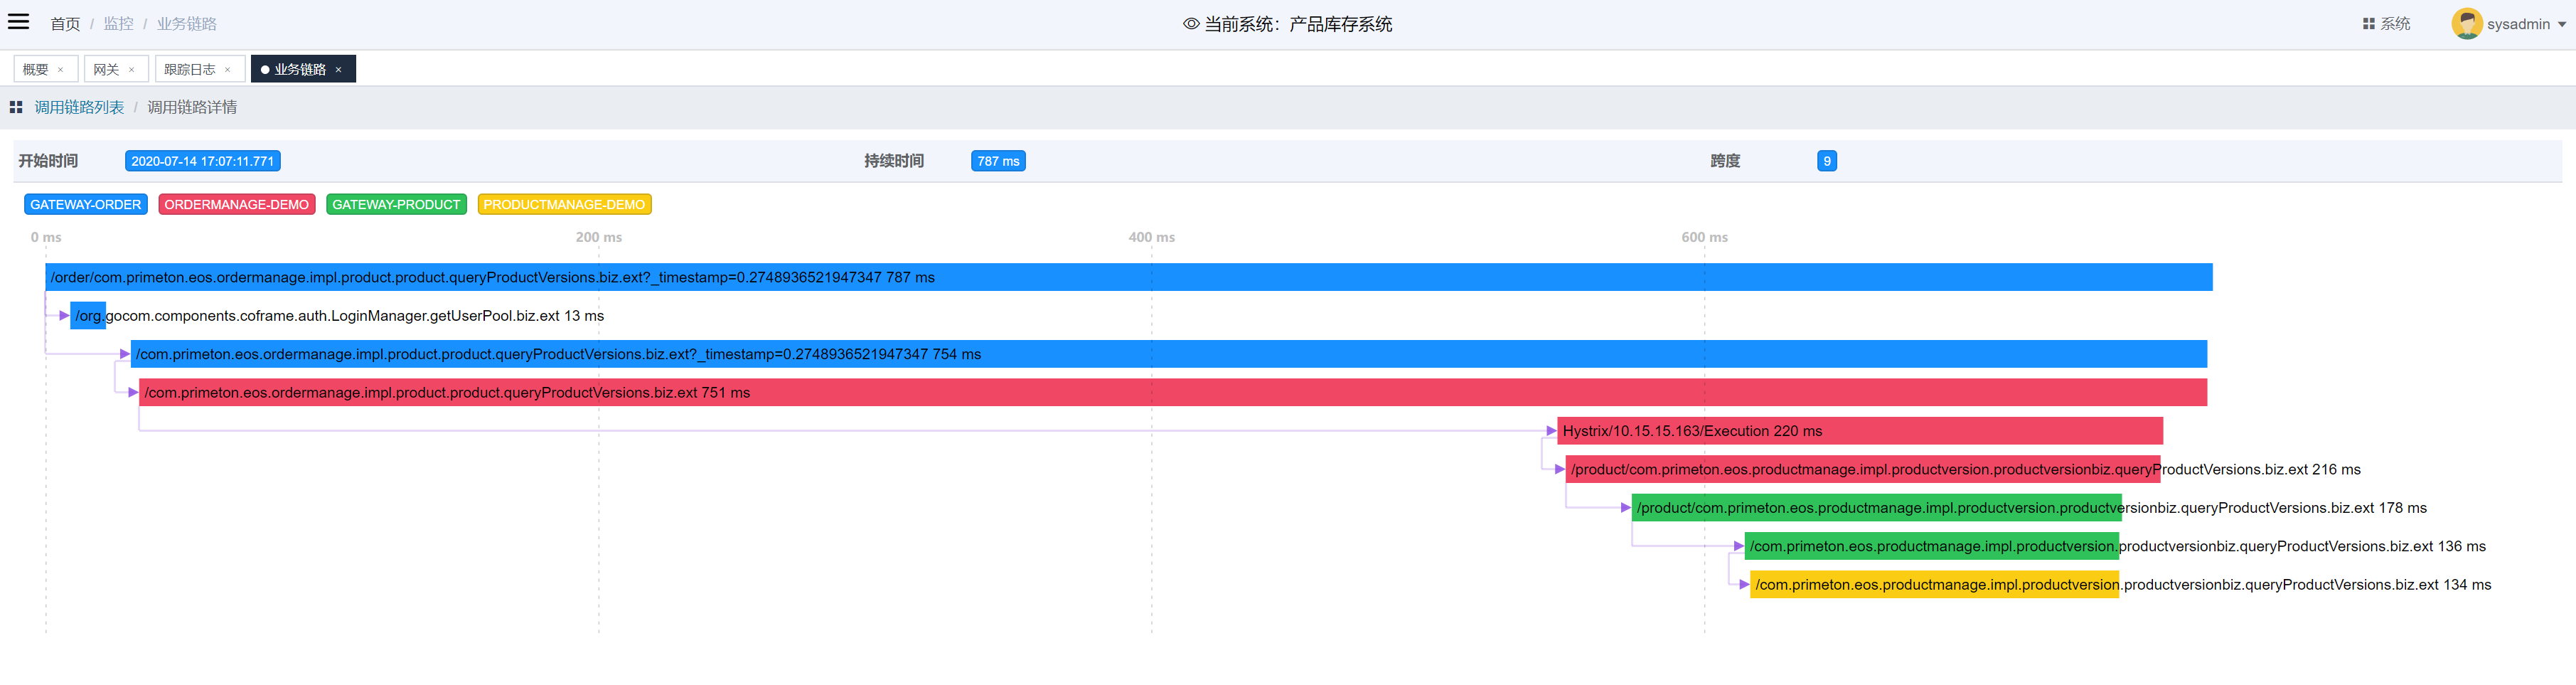This screenshot has height=685, width=2576.
Task: Click the eye icon beside 当前系统
Action: pyautogui.click(x=1190, y=24)
